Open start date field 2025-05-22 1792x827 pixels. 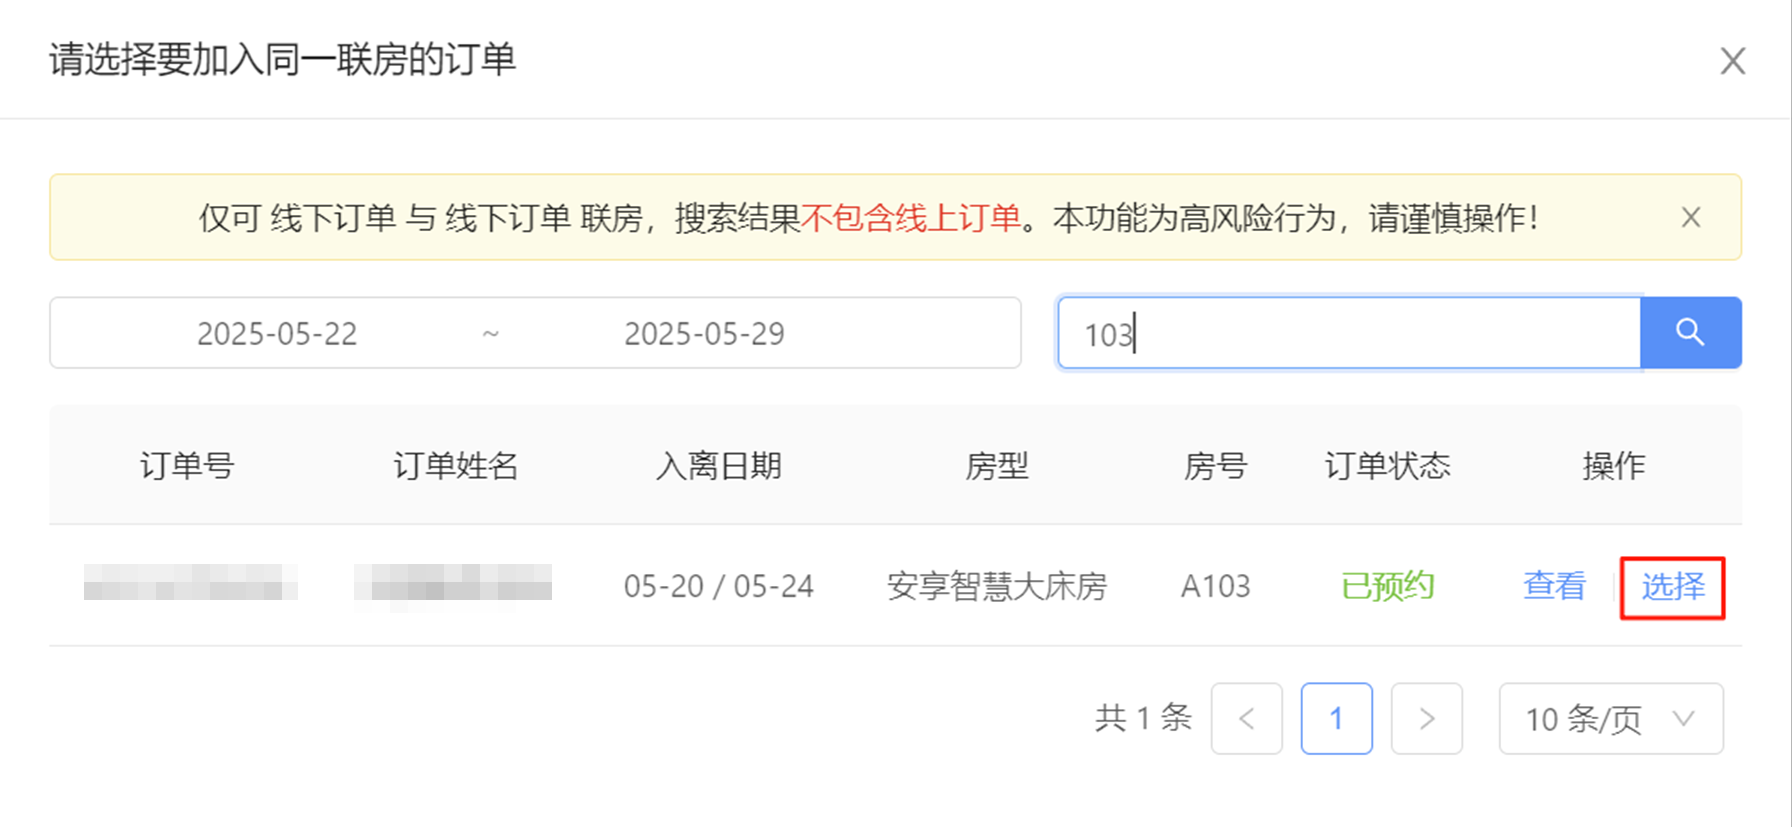[x=277, y=333]
